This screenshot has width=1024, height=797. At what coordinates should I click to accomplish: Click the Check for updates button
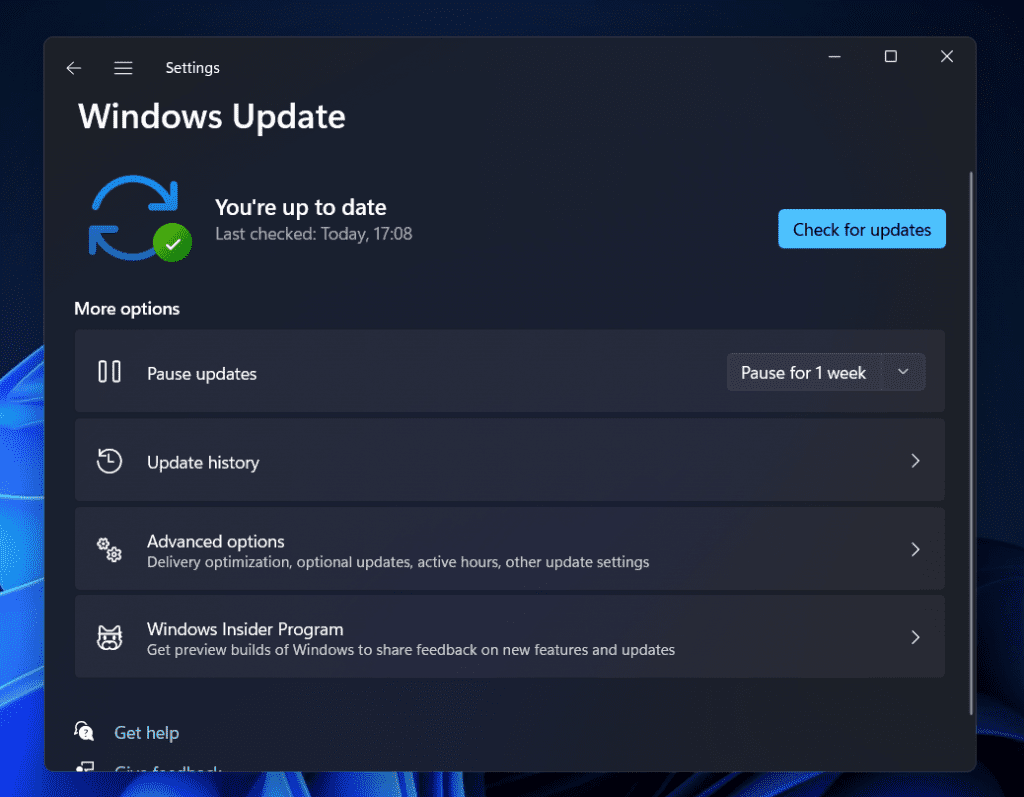[861, 229]
